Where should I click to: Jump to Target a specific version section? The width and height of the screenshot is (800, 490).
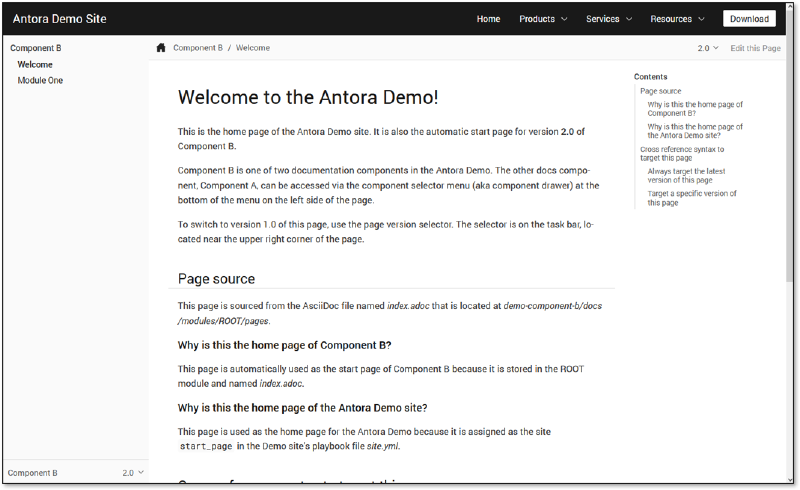[691, 198]
